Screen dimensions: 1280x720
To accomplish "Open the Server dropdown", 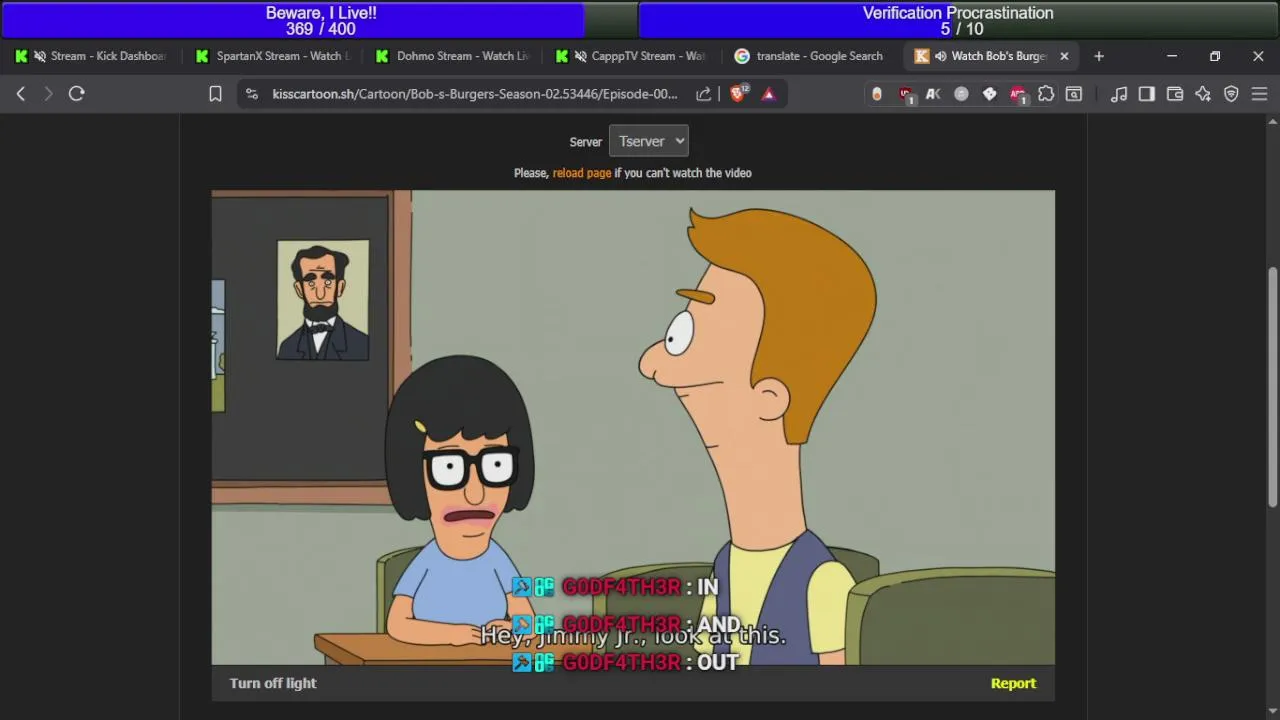I will point(649,141).
